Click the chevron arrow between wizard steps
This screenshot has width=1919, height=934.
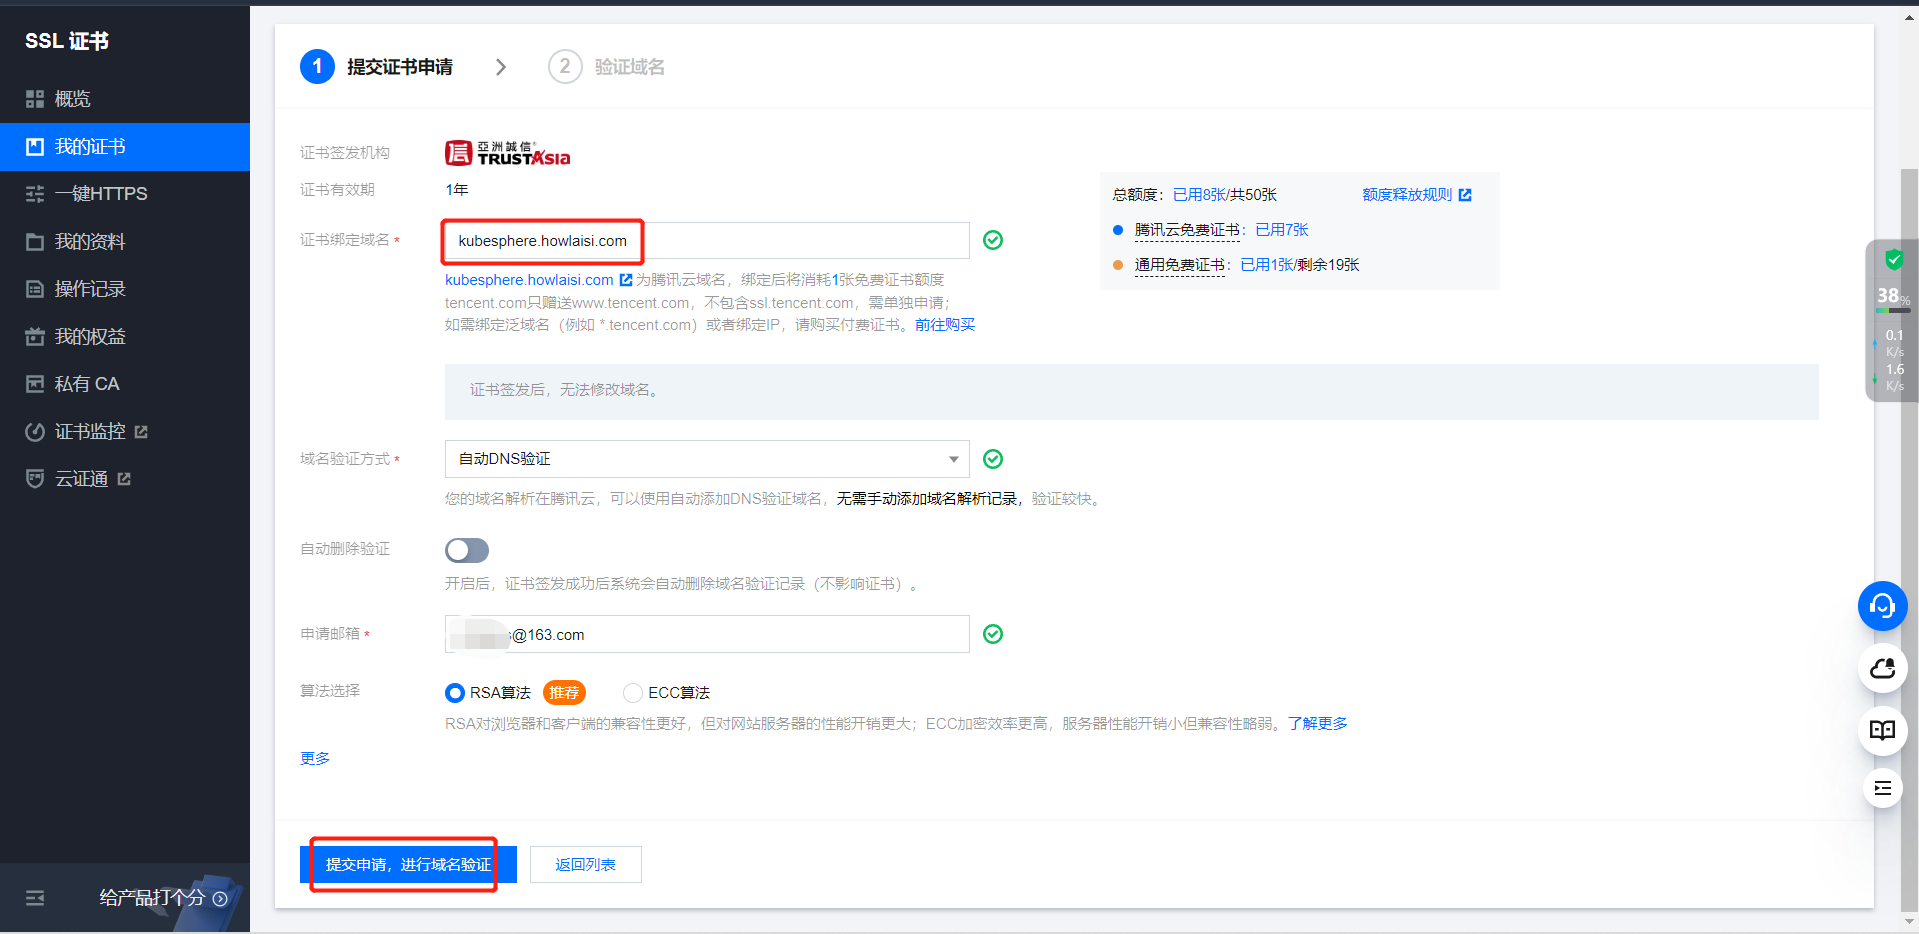(x=501, y=67)
